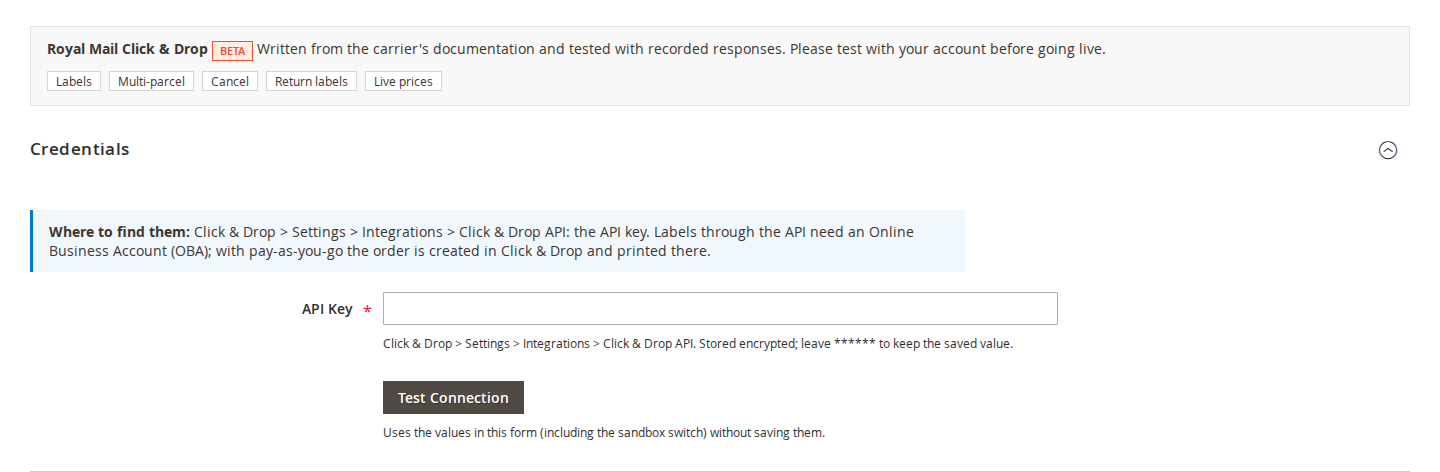Collapse the Credentials section with the chevron icon

coord(1388,150)
